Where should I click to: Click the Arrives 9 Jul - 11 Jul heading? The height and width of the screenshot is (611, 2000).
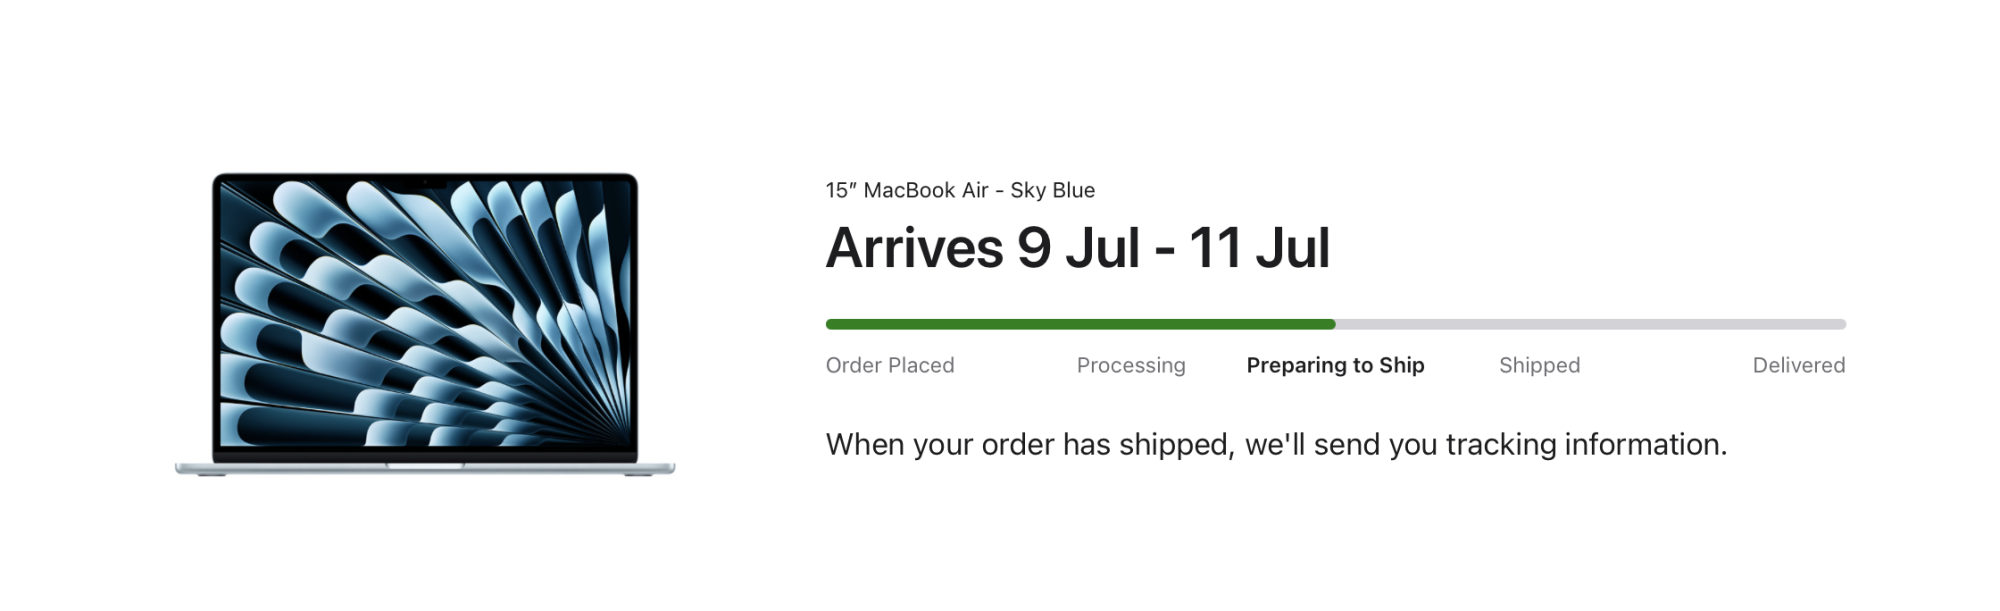click(x=1077, y=250)
